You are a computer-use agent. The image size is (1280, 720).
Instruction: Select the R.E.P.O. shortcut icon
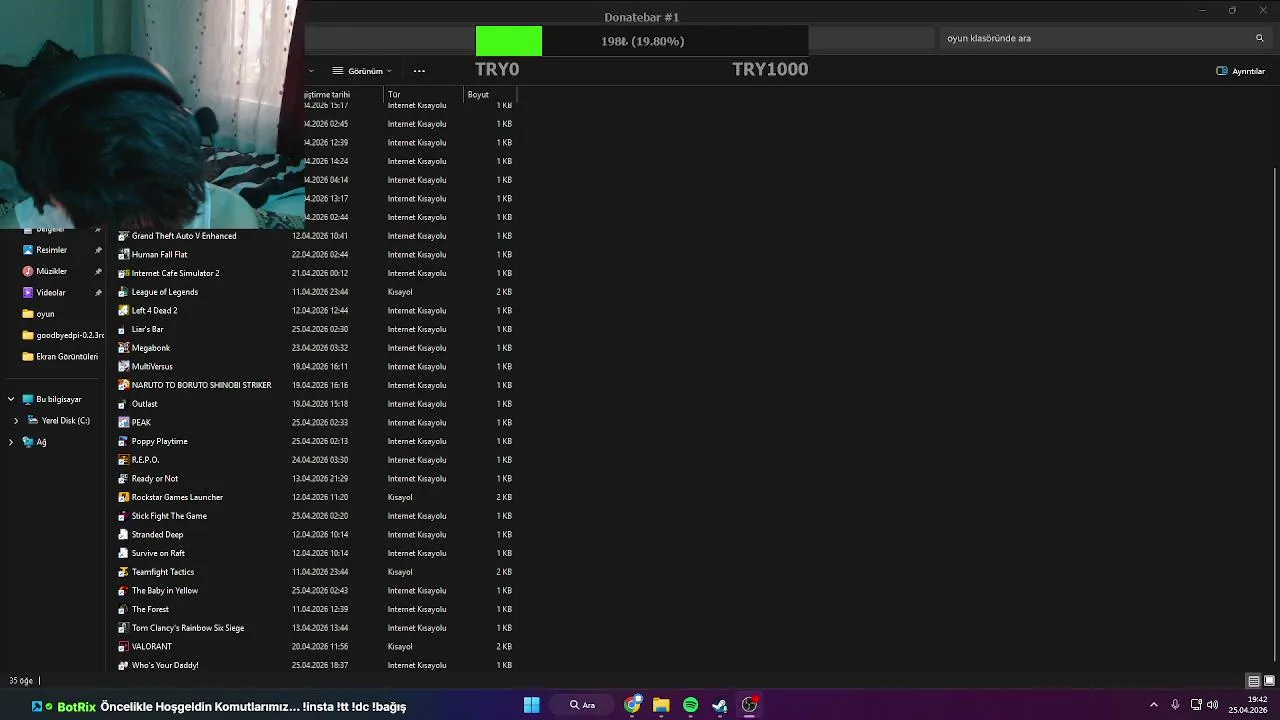124,460
